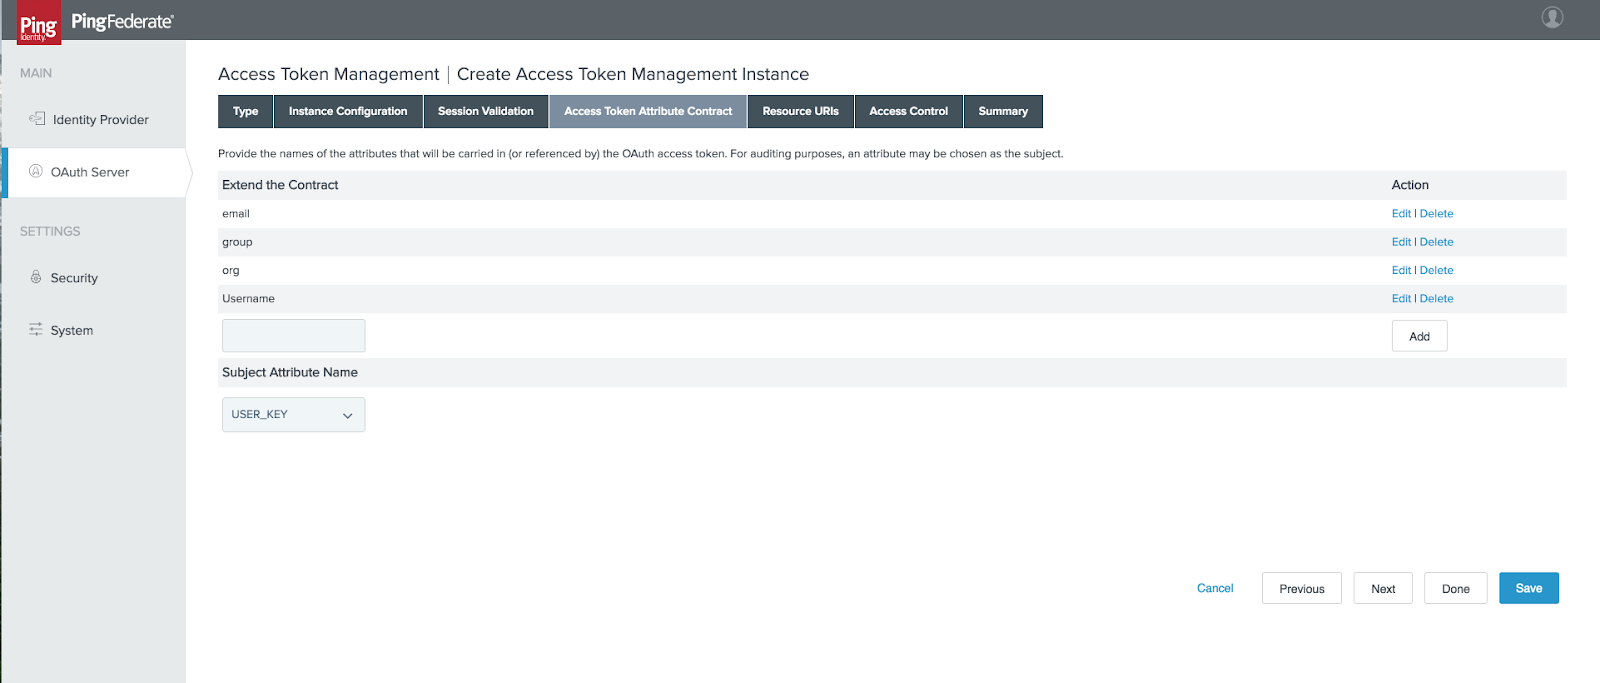
Task: Open the Access Control tab
Action: click(908, 111)
